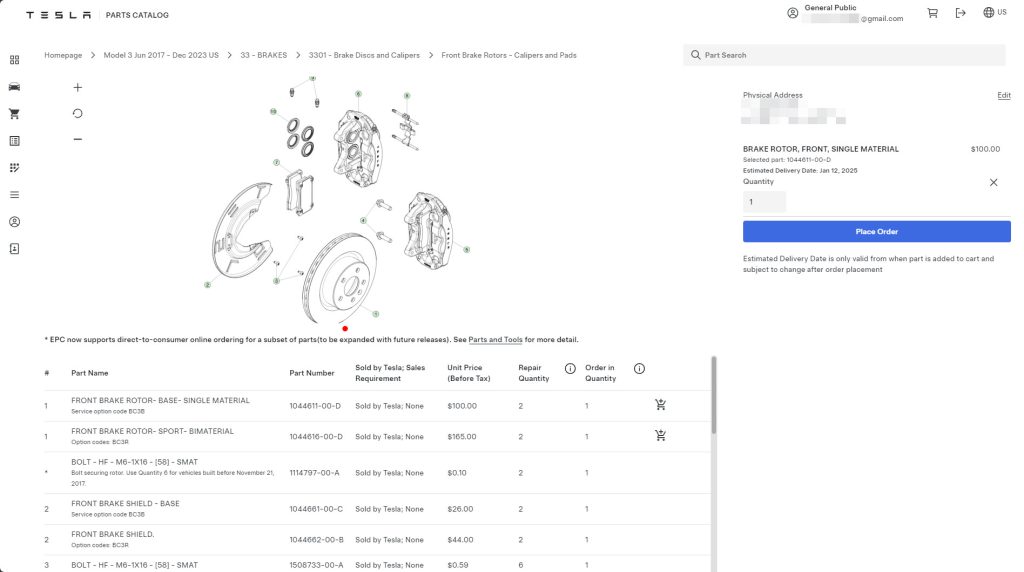Zoom in on the parts diagram
This screenshot has height=572, width=1024.
tap(78, 88)
